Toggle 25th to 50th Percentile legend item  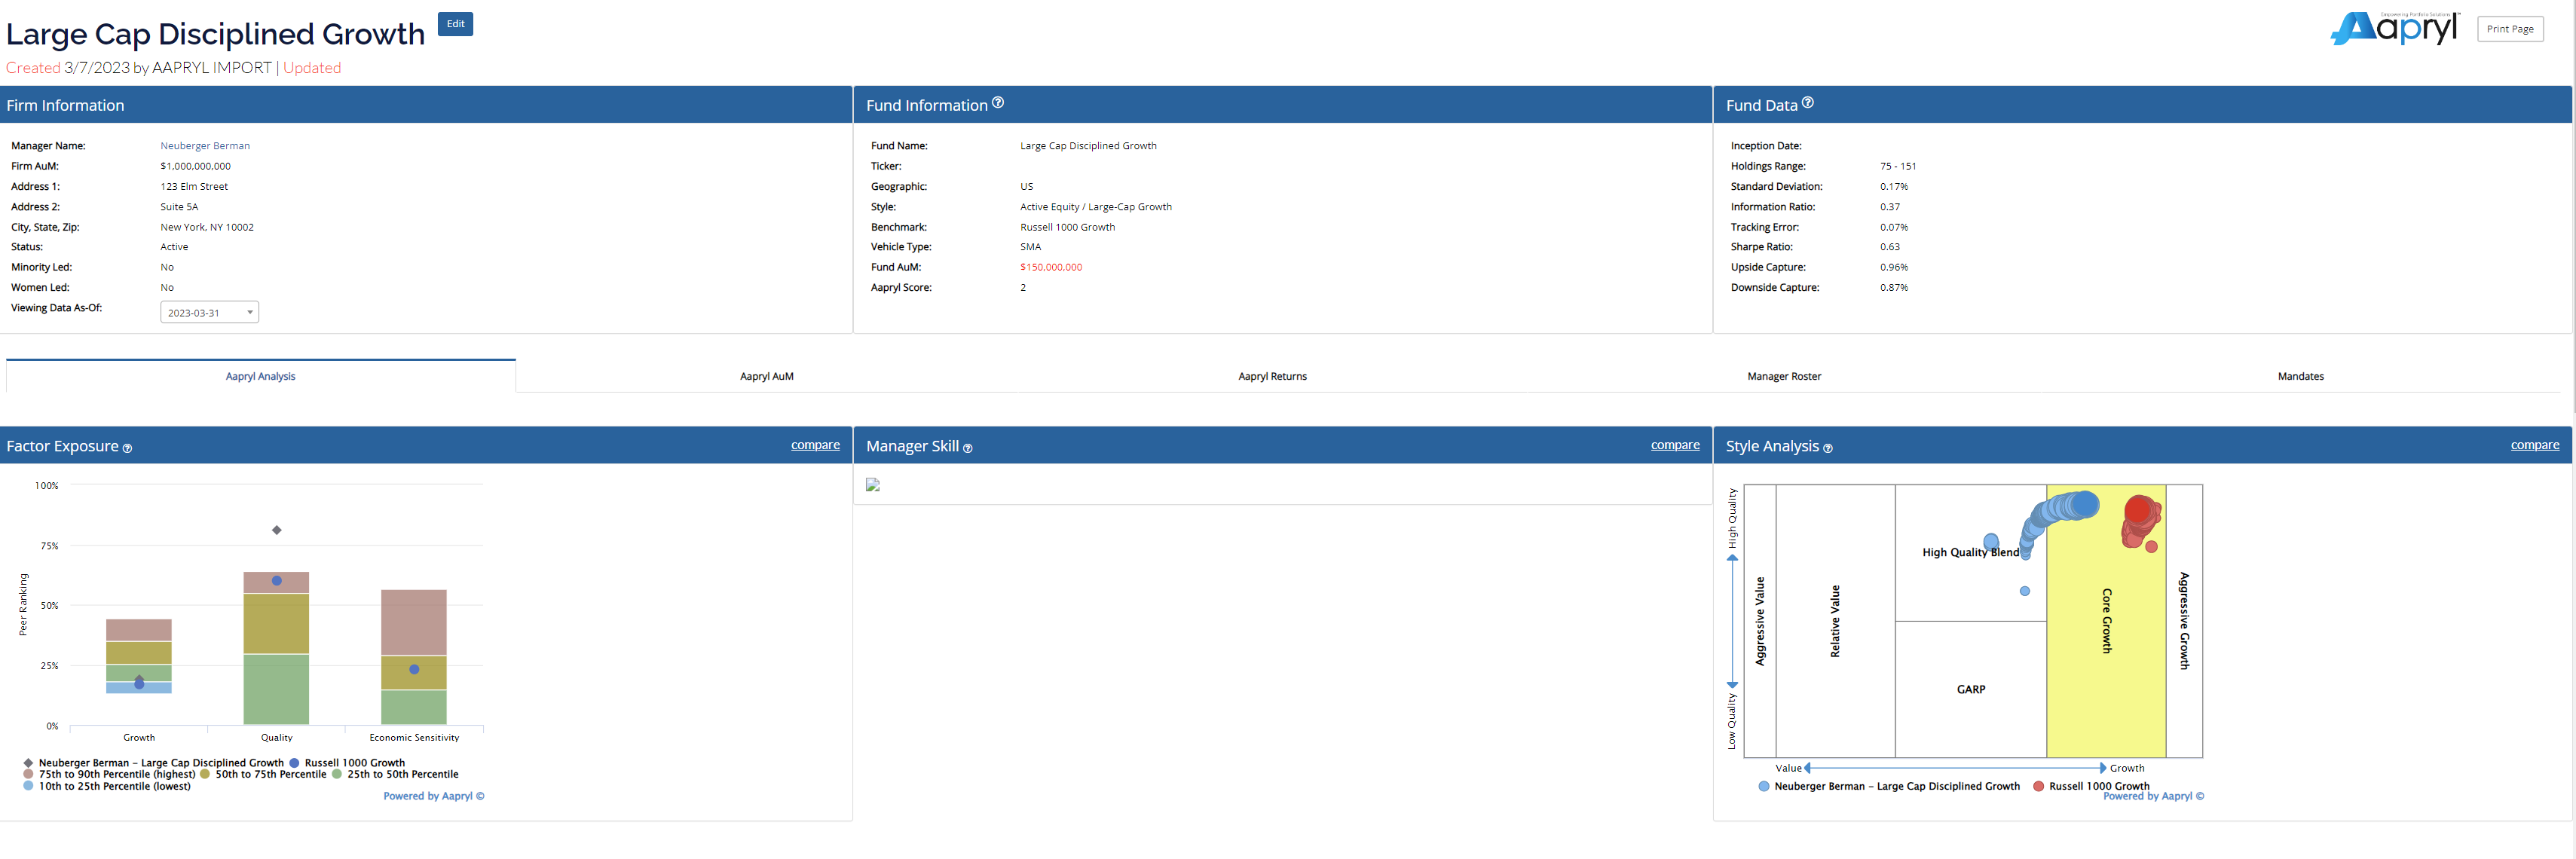[395, 774]
